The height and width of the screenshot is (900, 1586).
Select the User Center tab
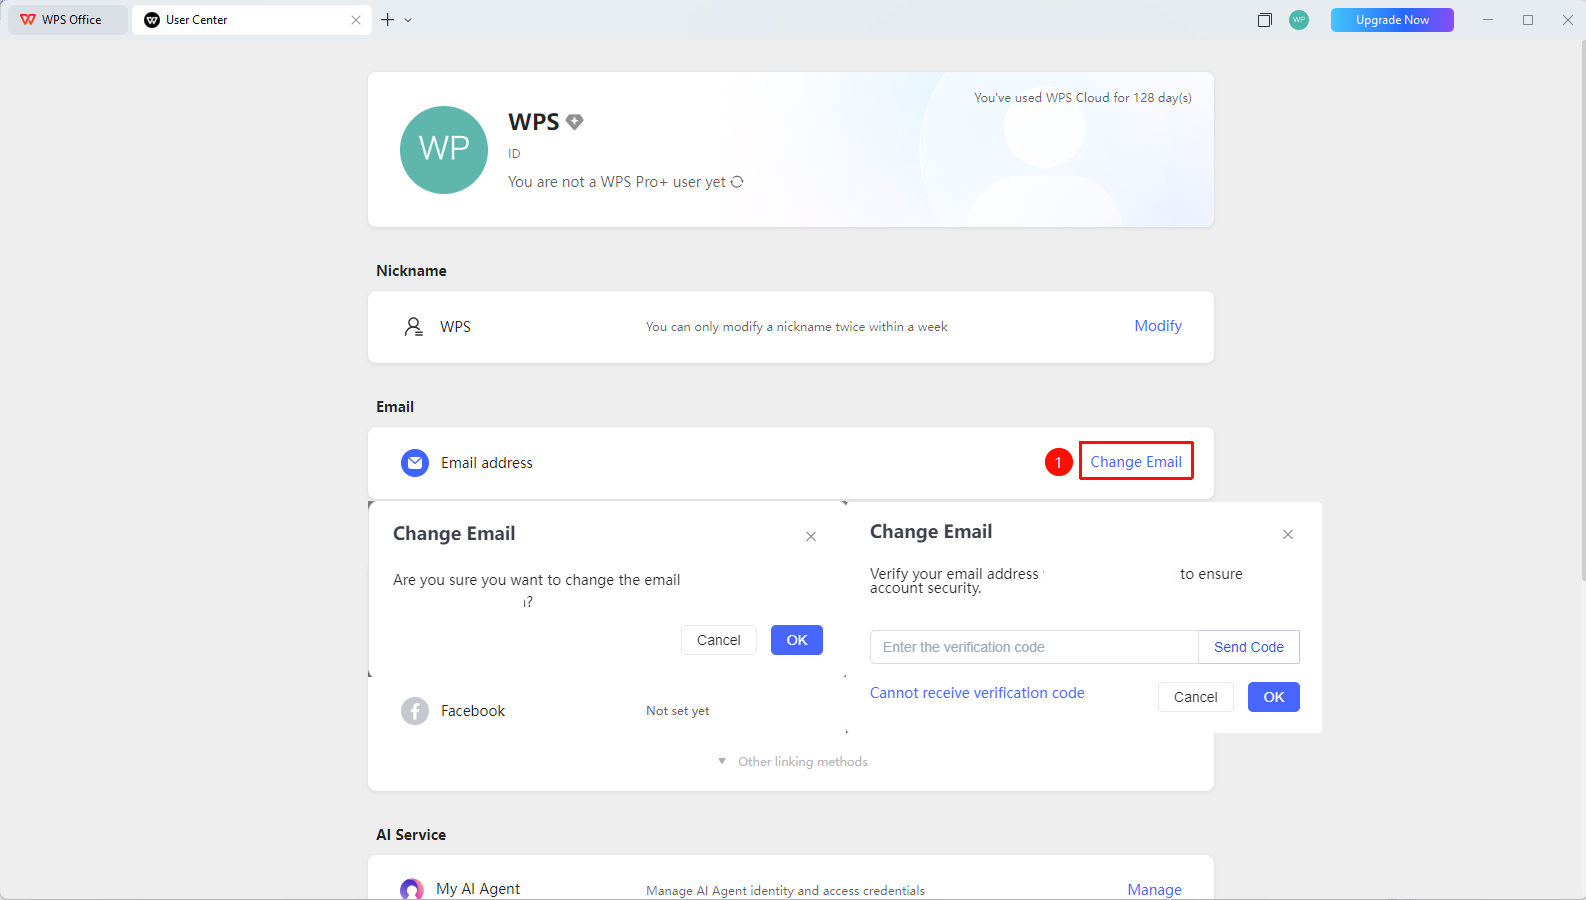point(252,20)
